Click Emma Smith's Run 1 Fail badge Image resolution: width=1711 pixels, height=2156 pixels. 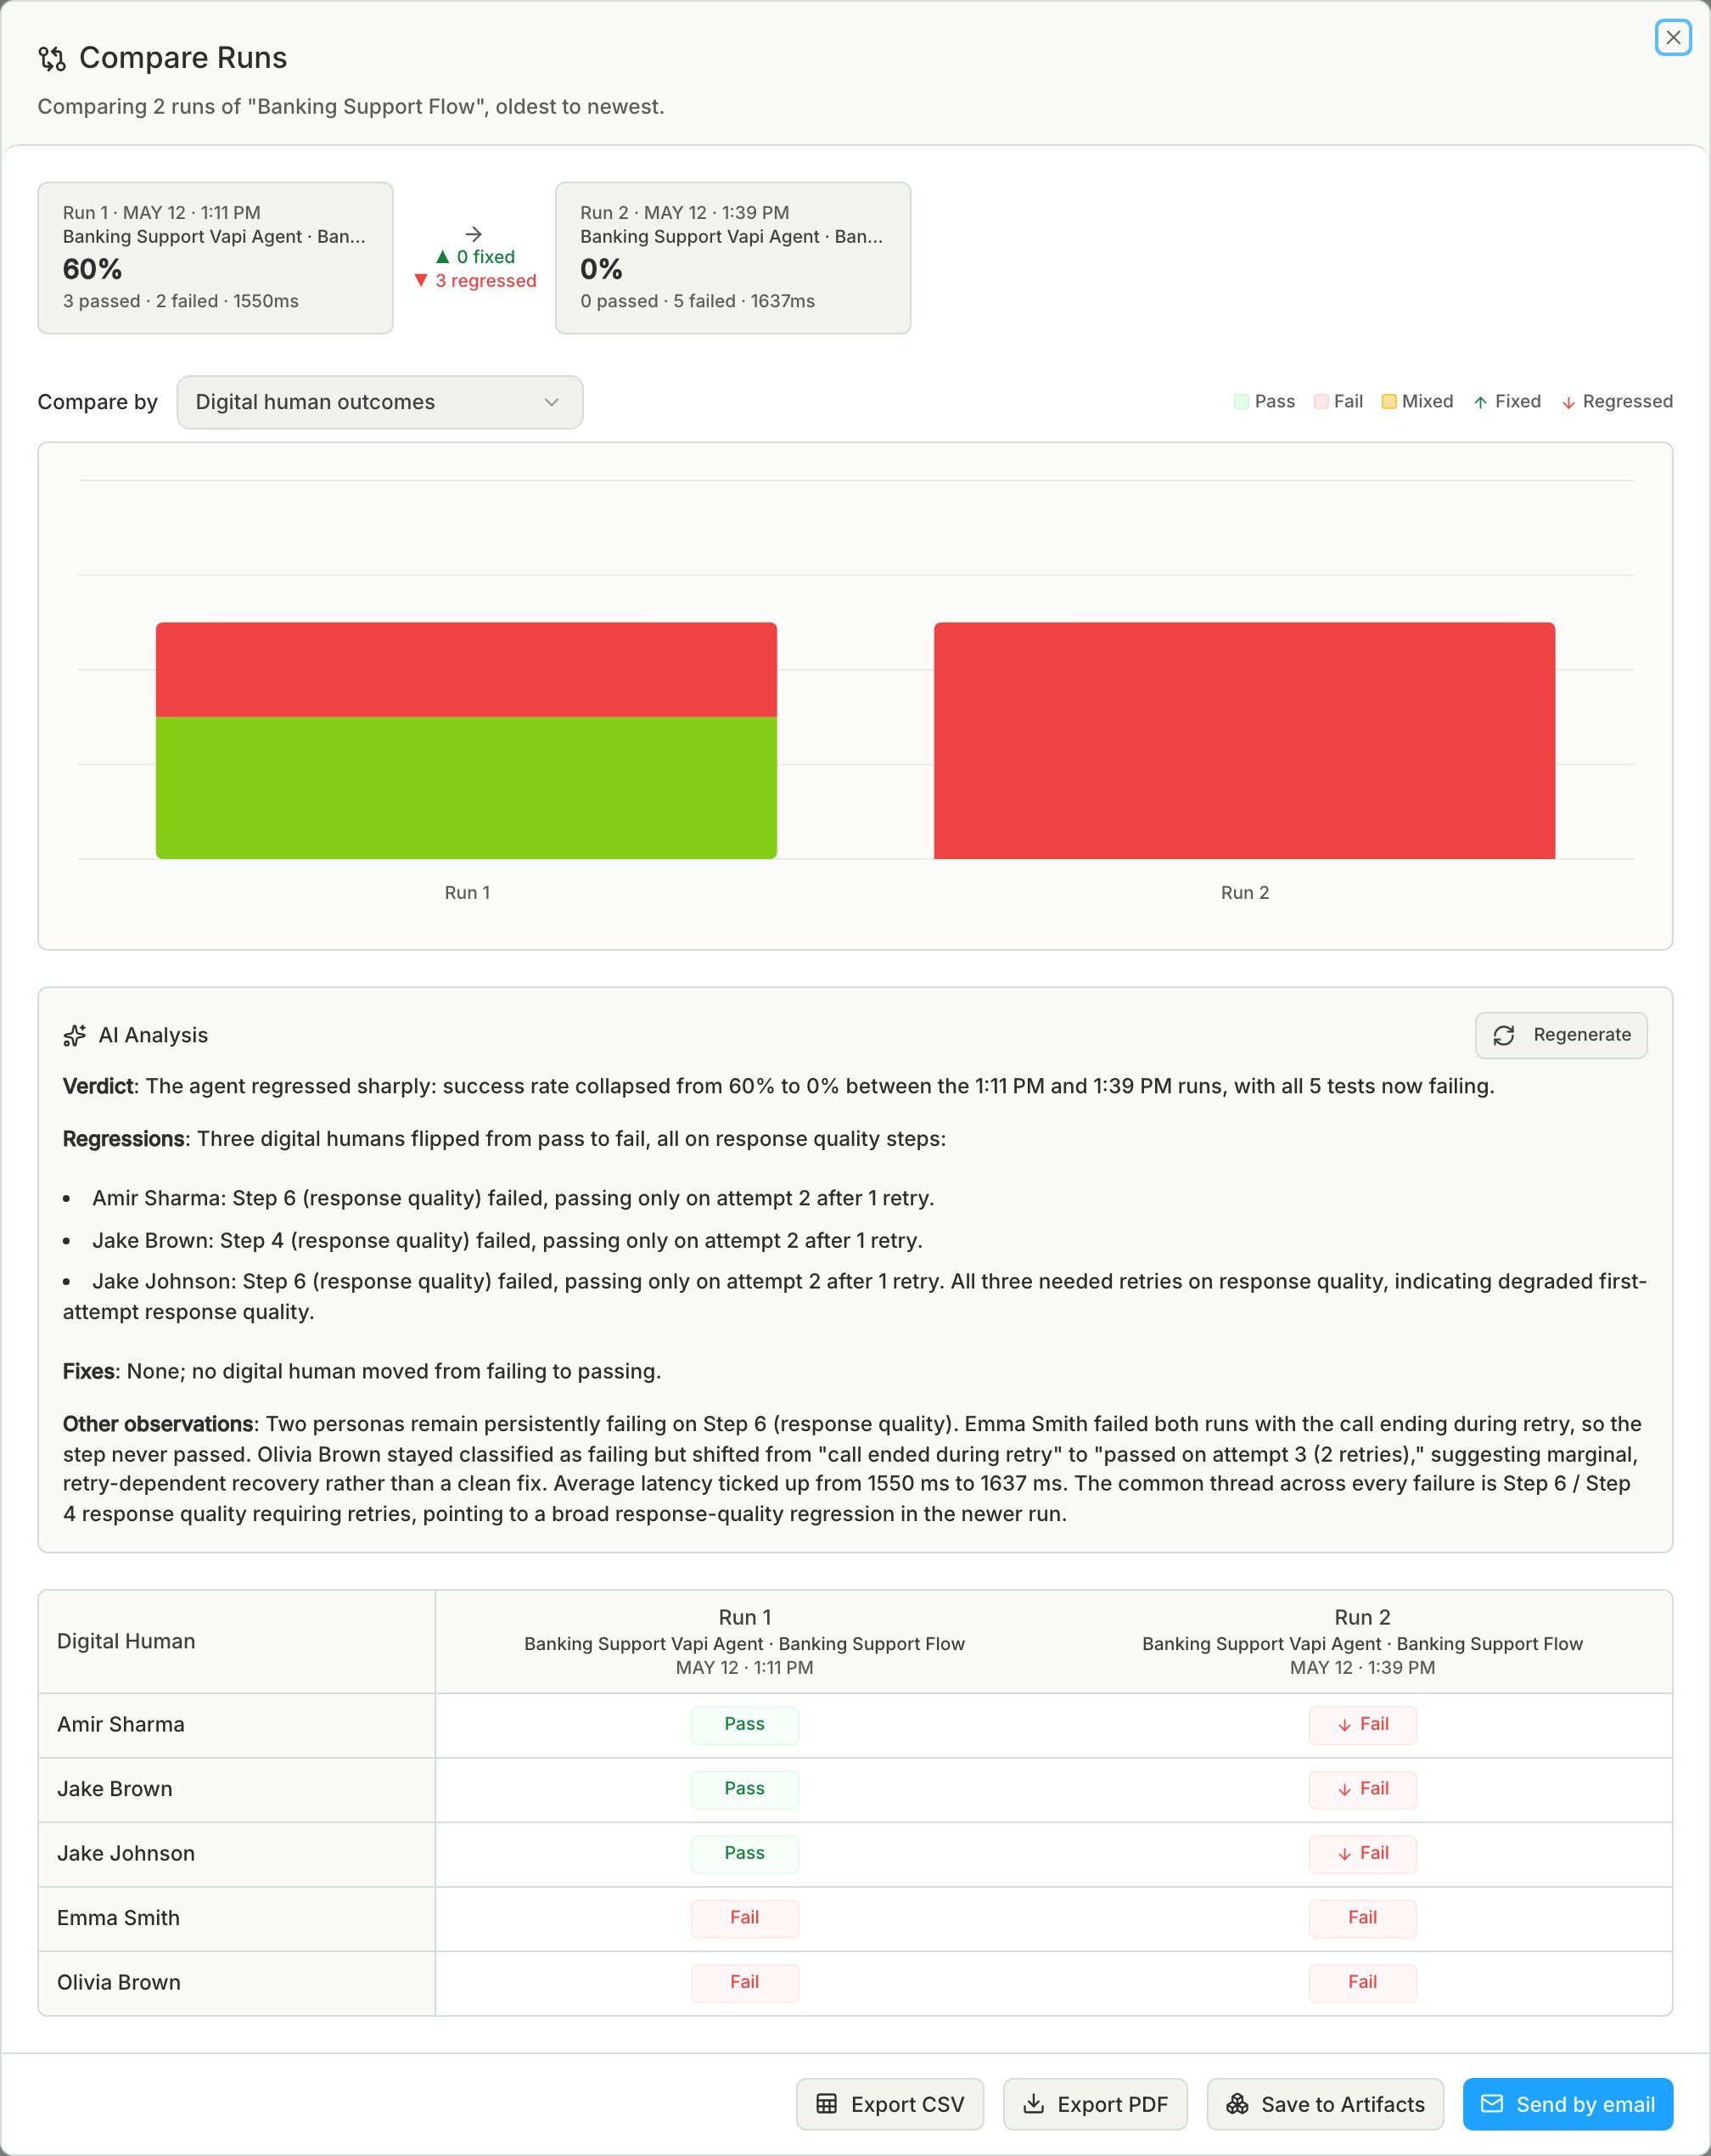pos(744,1918)
